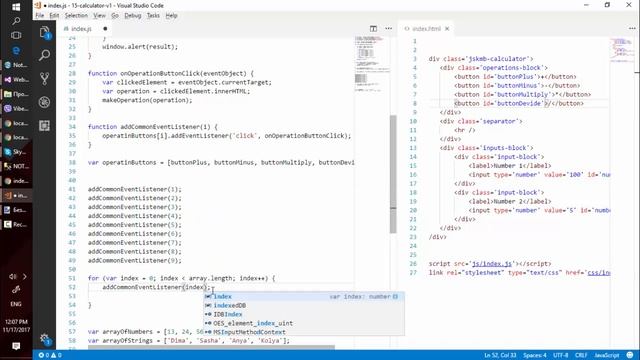Select the 'indexedDB' autocomplete suggestion
The width and height of the screenshot is (640, 360).
tap(304, 305)
